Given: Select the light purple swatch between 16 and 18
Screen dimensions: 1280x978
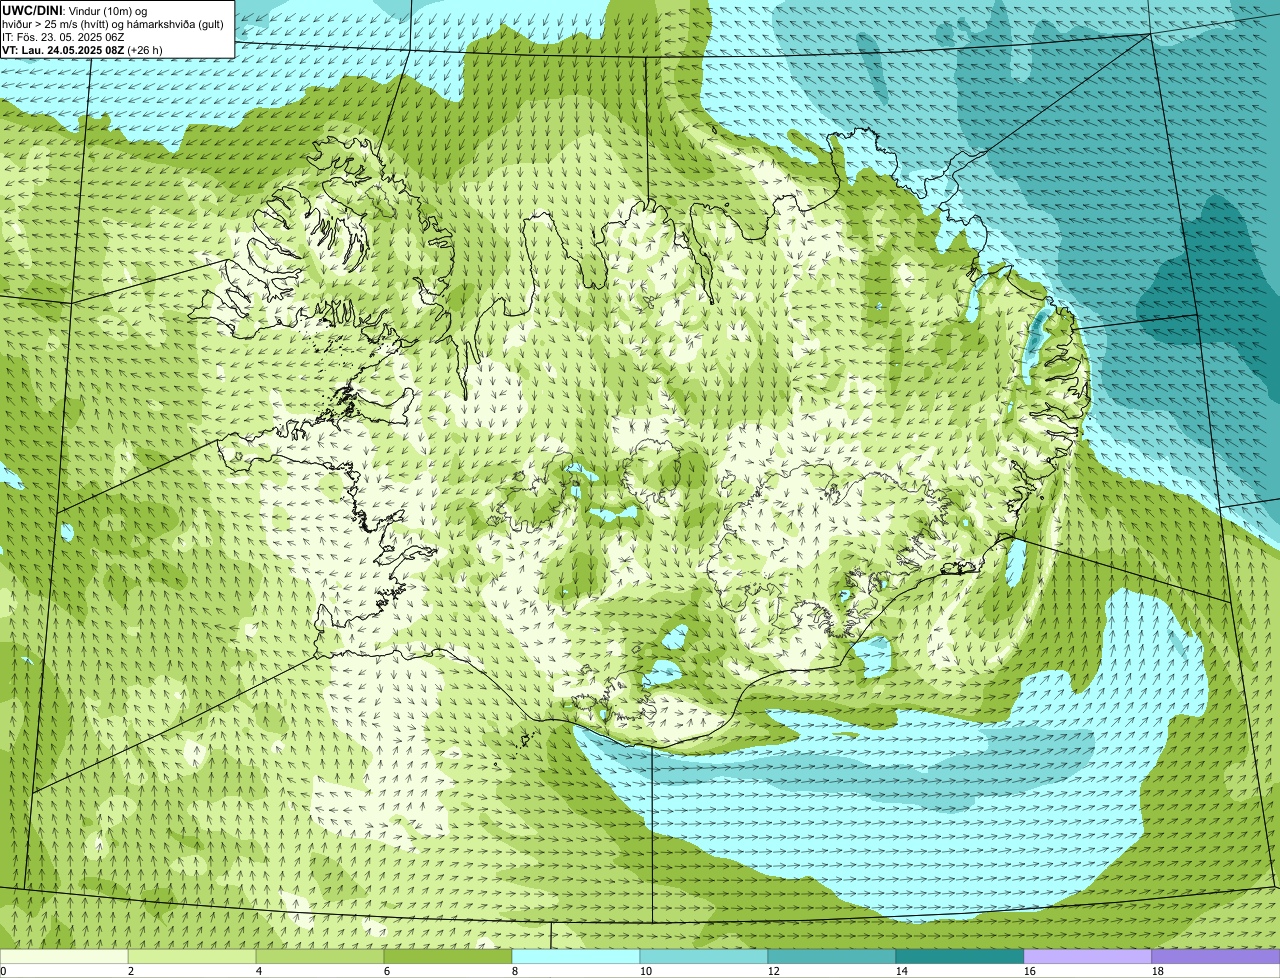Looking at the screenshot, I should [x=1088, y=956].
